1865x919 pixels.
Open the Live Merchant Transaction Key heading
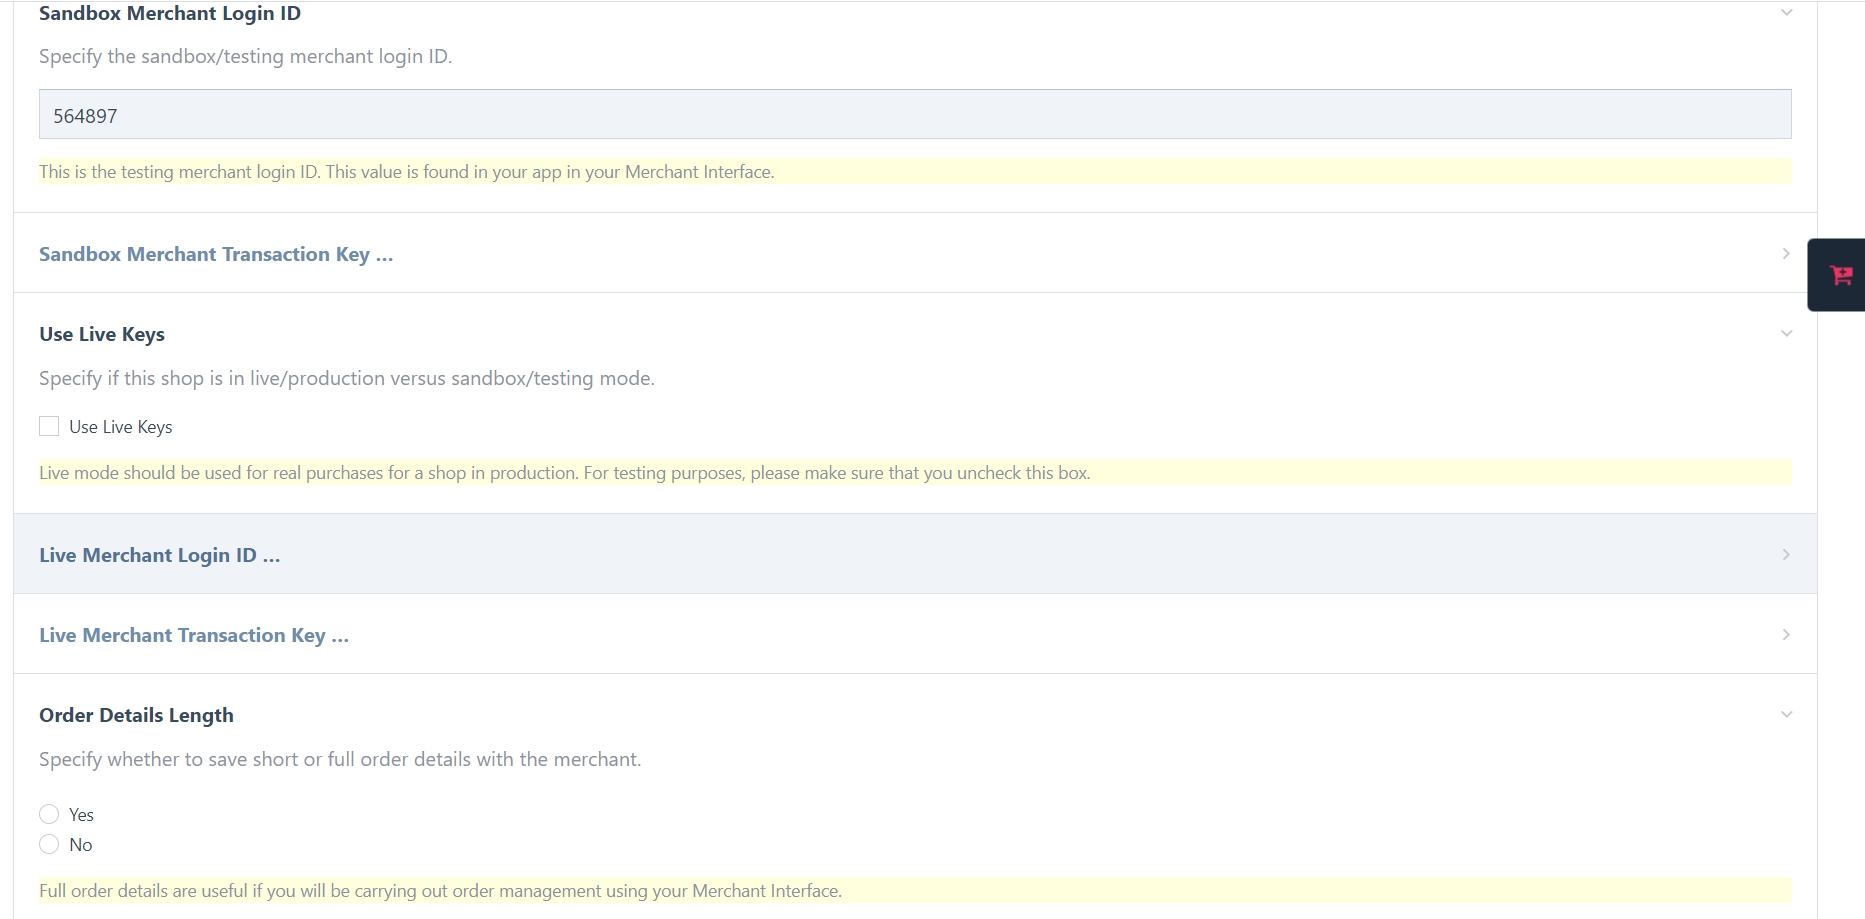click(x=194, y=635)
